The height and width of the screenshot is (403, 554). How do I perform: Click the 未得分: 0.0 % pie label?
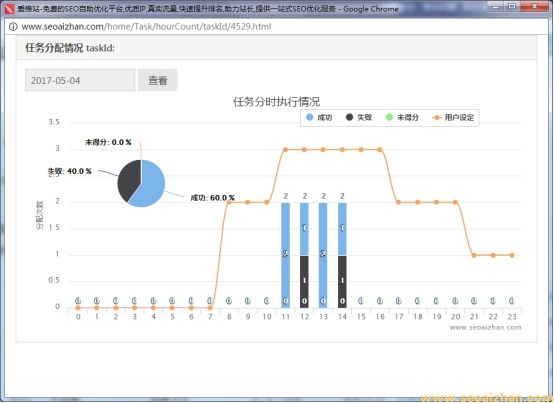[108, 142]
